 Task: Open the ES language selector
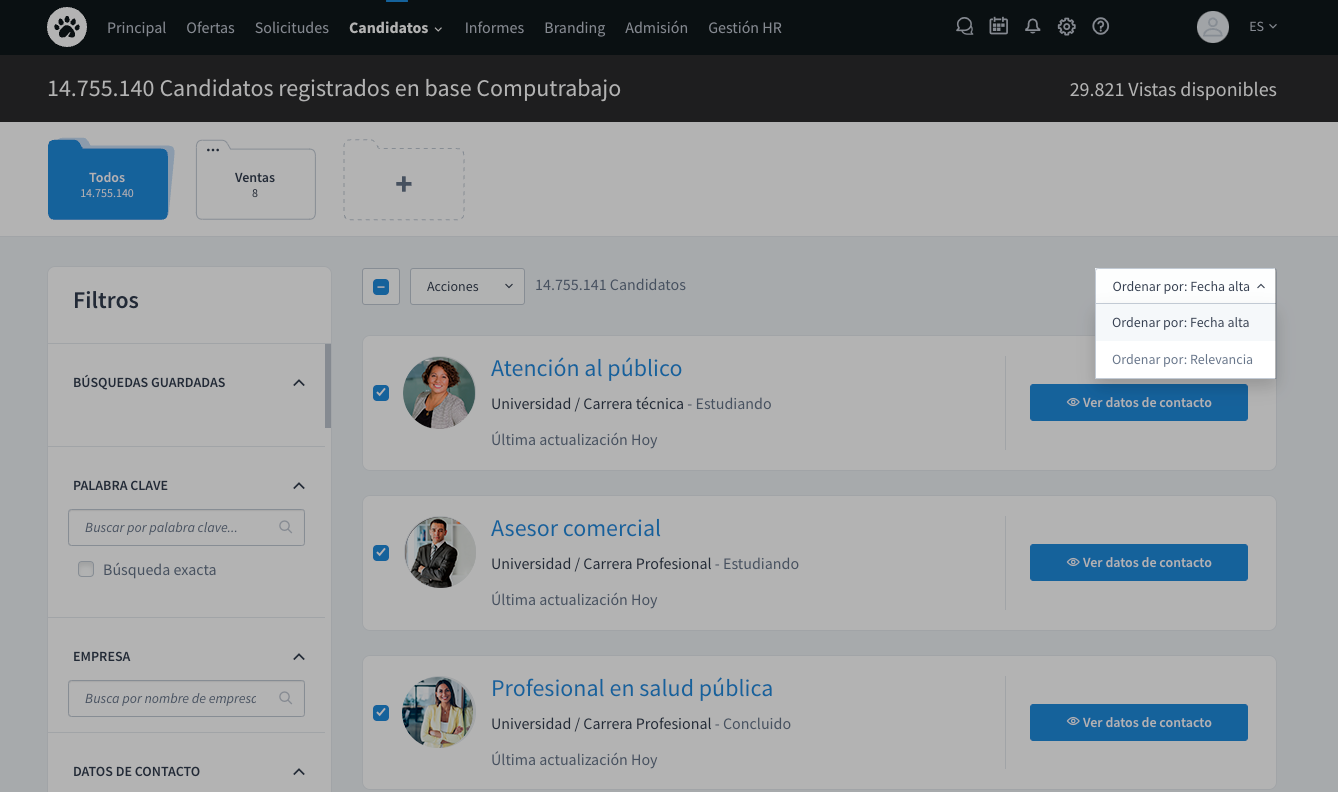(1263, 27)
